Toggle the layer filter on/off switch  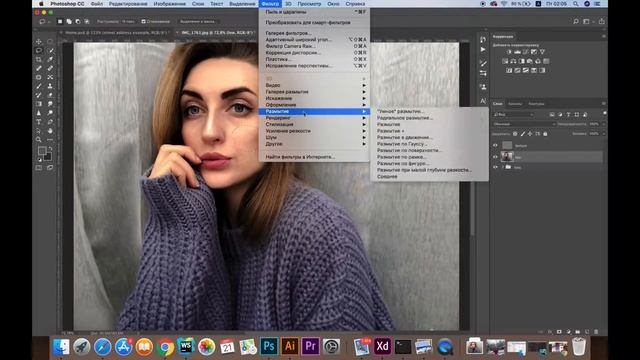coord(604,114)
